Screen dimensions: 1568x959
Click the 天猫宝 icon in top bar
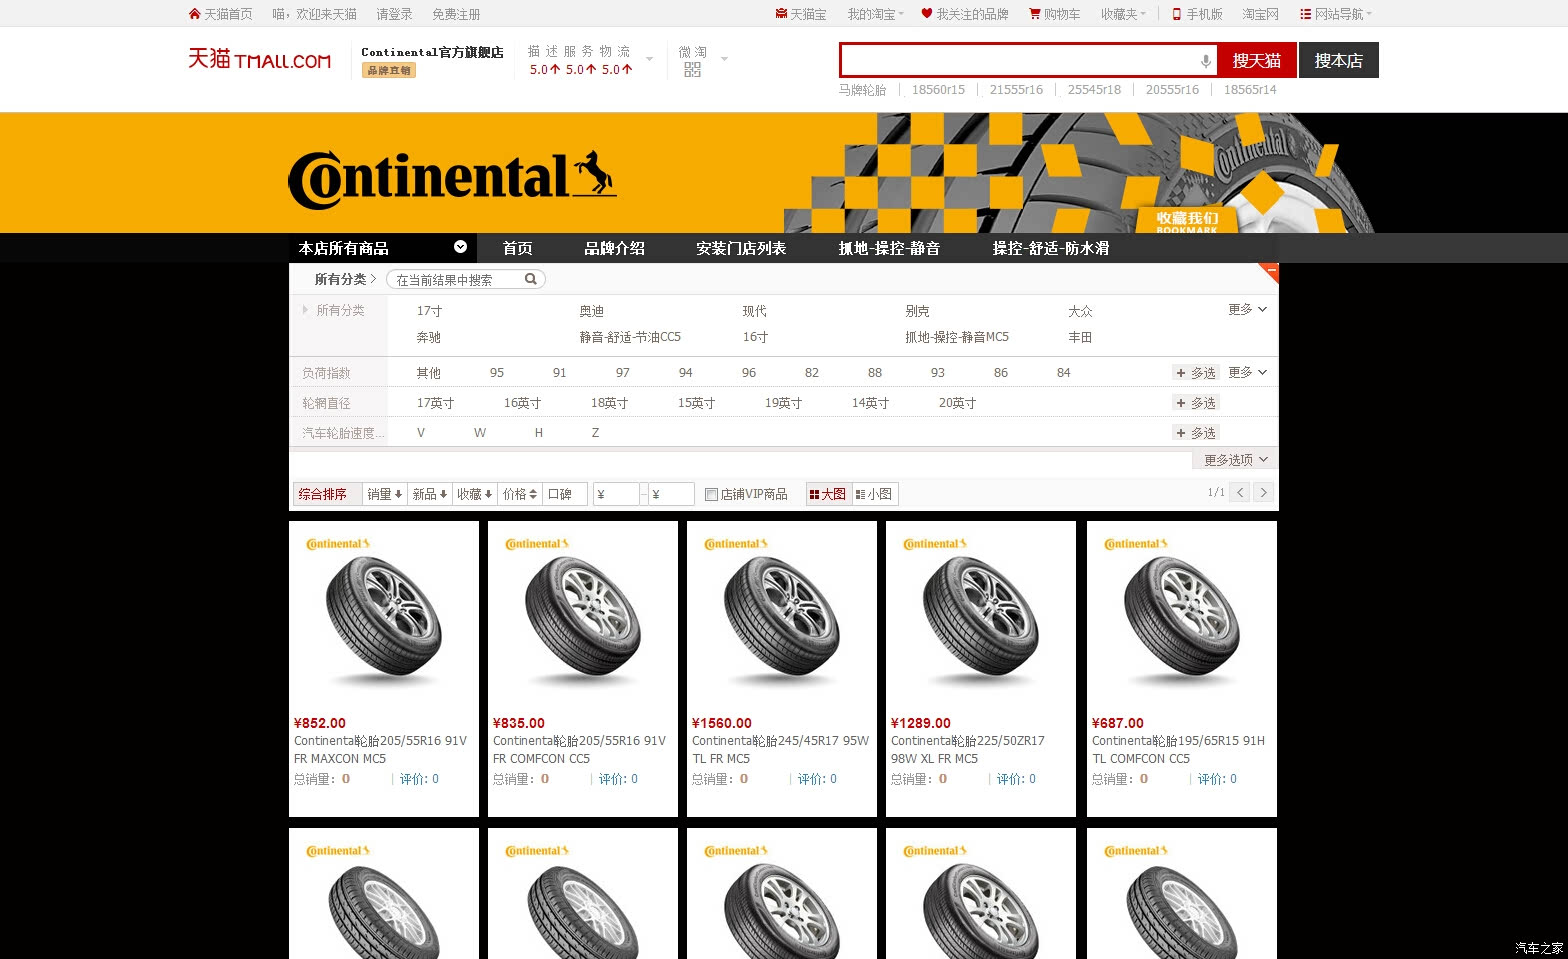click(x=781, y=14)
